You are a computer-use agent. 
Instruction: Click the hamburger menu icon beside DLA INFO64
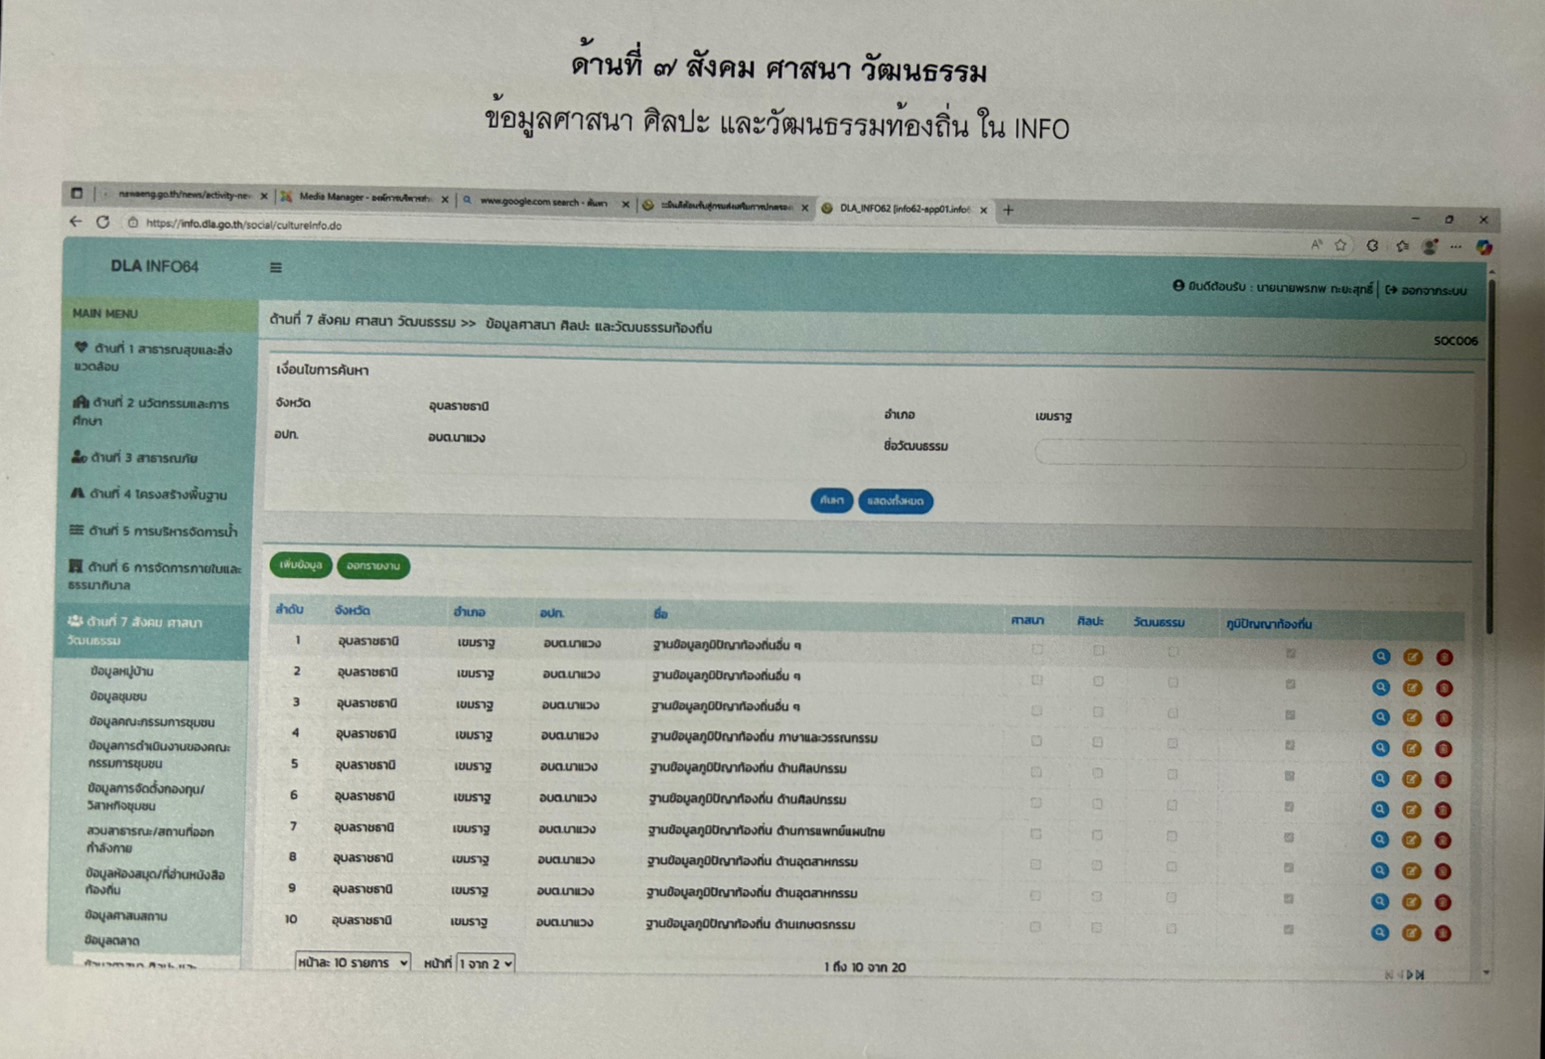(276, 268)
